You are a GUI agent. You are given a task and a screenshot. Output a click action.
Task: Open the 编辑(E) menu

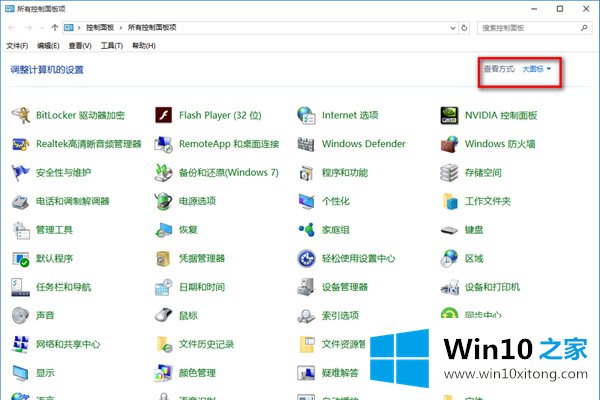pos(48,46)
